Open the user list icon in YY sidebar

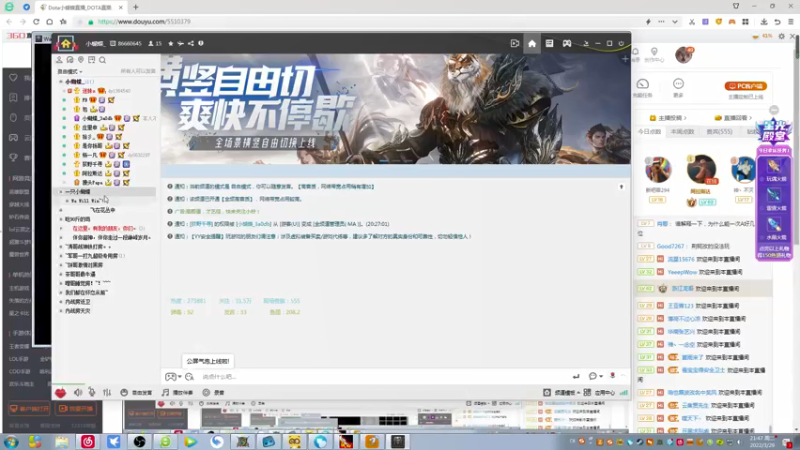point(59,60)
